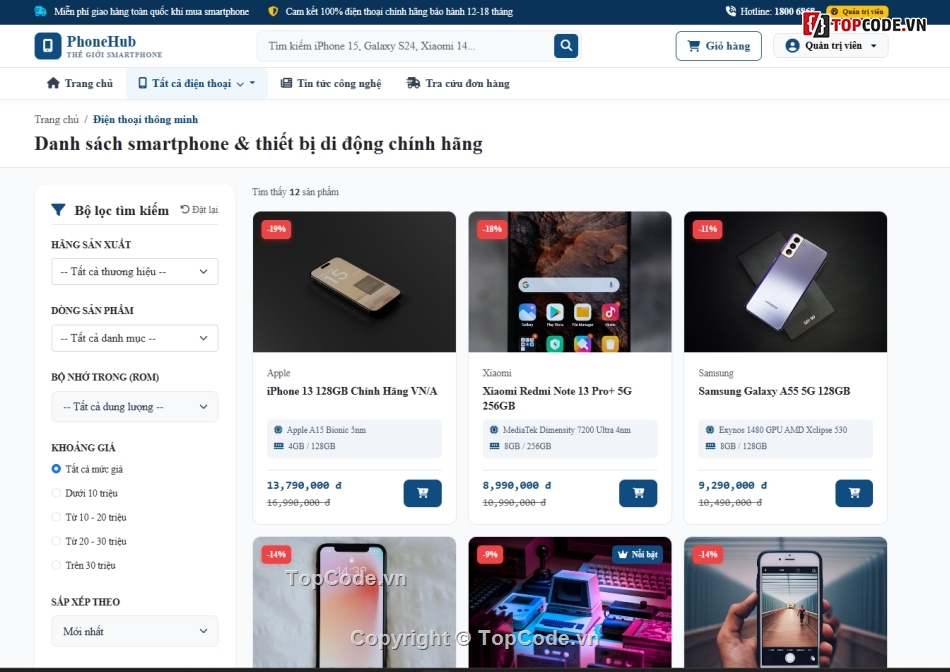Click the phone icon beside Tất cả điện thoại
Viewport: 950px width, 672px height.
point(142,83)
